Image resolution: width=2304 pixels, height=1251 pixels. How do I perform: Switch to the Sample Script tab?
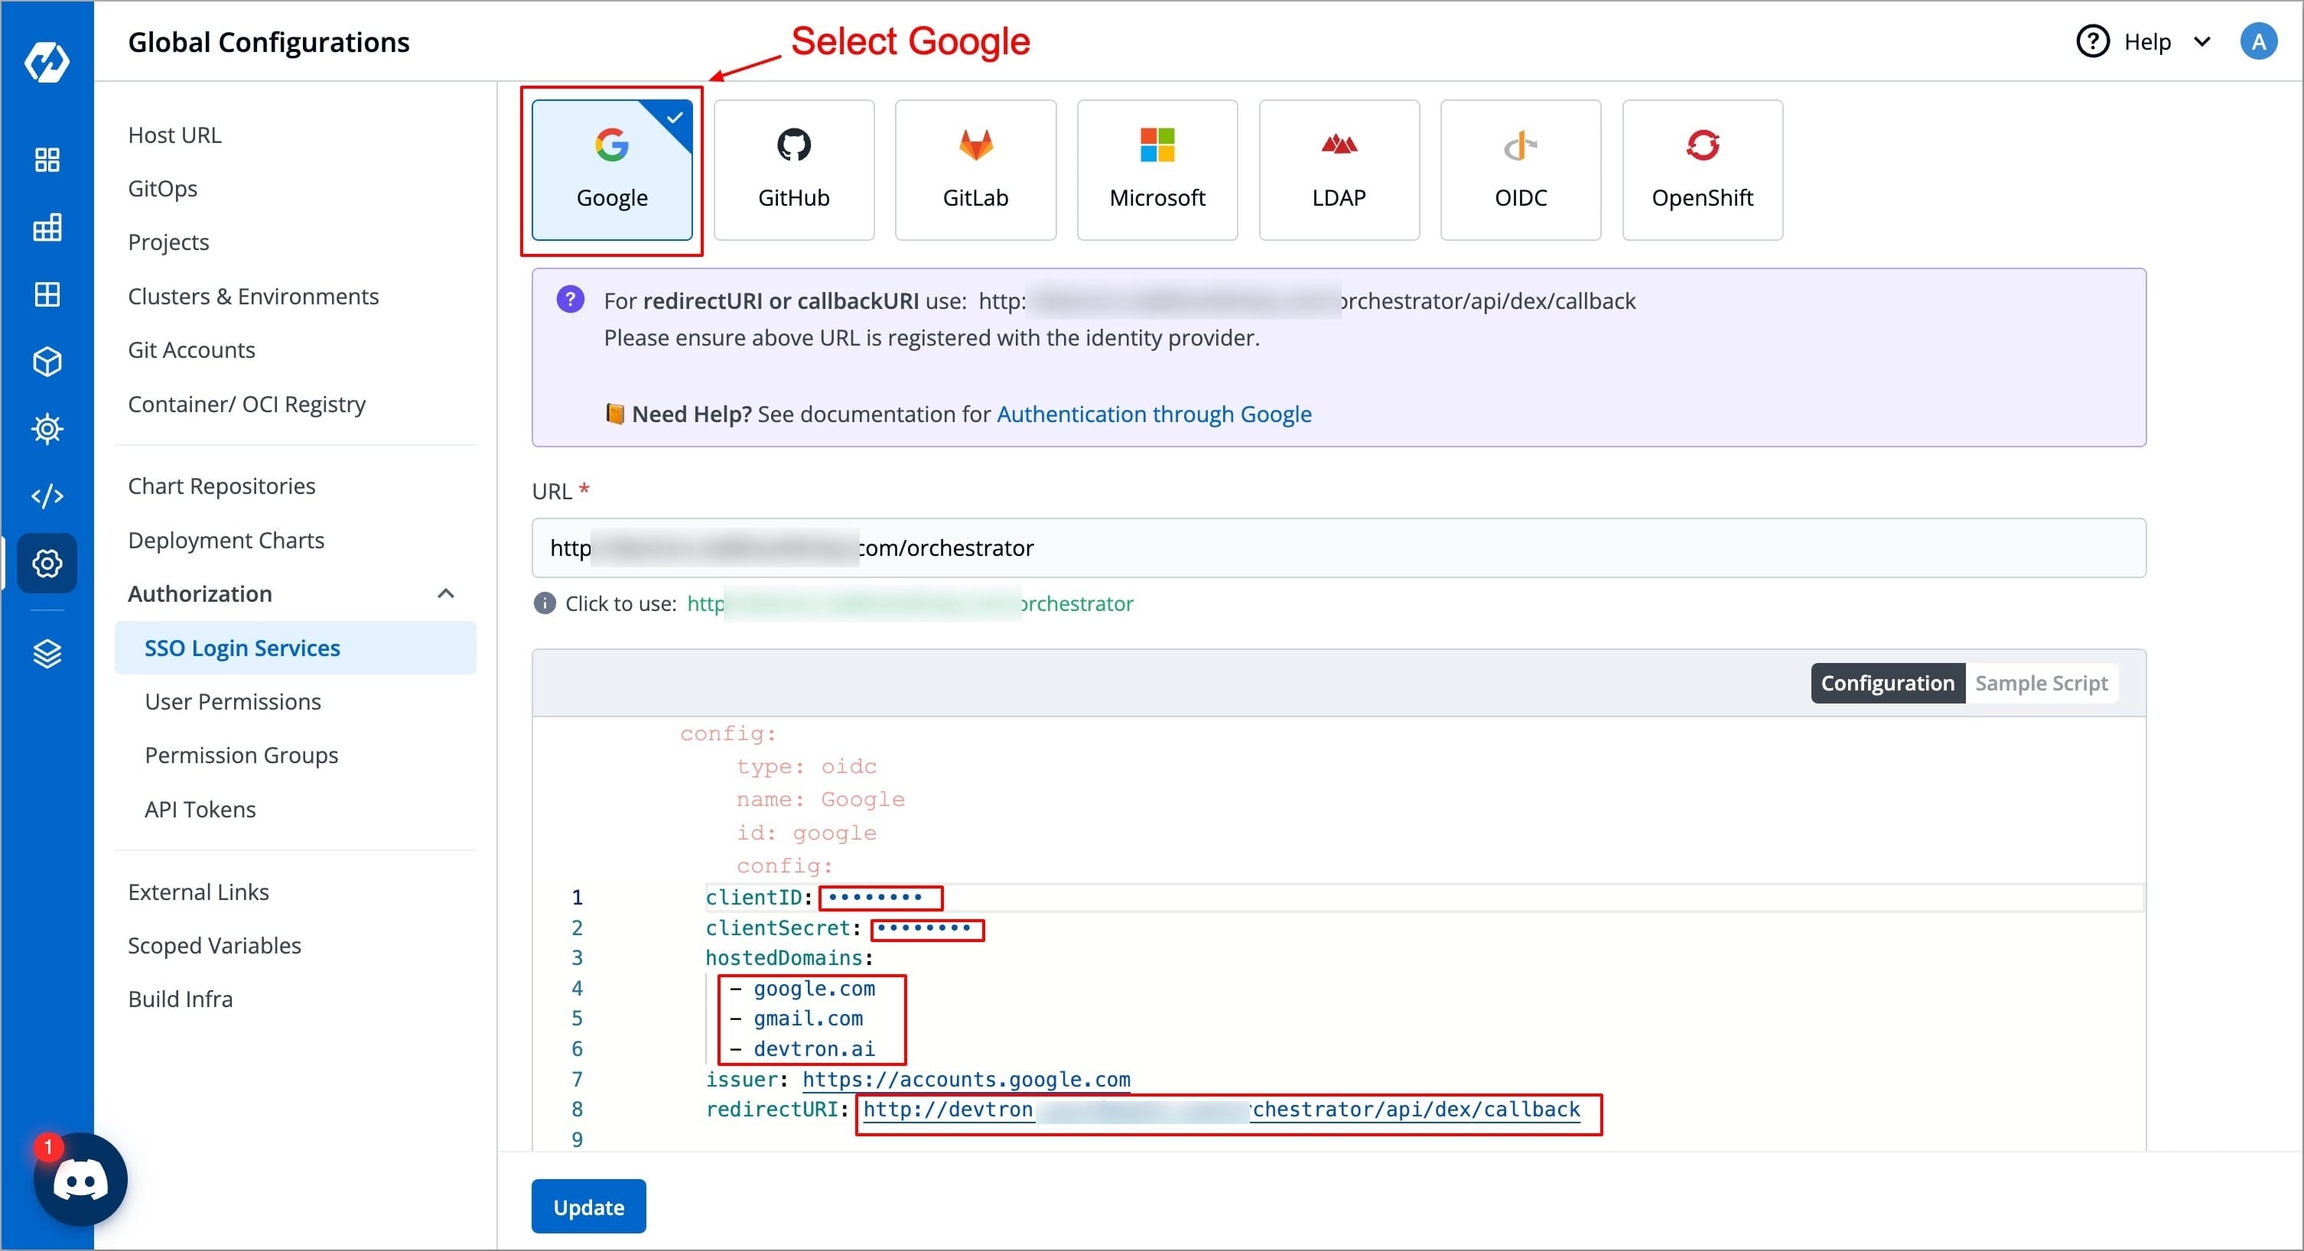(2041, 683)
